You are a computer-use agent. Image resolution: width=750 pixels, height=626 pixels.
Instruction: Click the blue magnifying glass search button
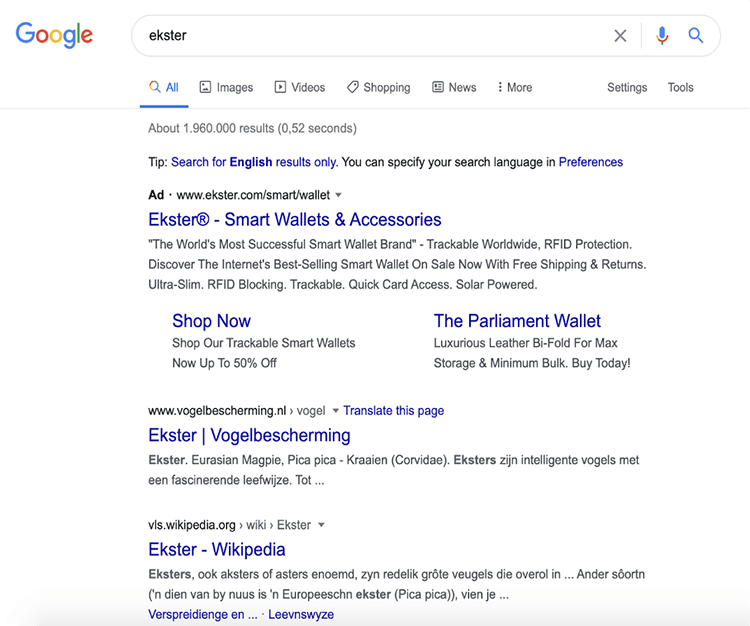tap(696, 36)
